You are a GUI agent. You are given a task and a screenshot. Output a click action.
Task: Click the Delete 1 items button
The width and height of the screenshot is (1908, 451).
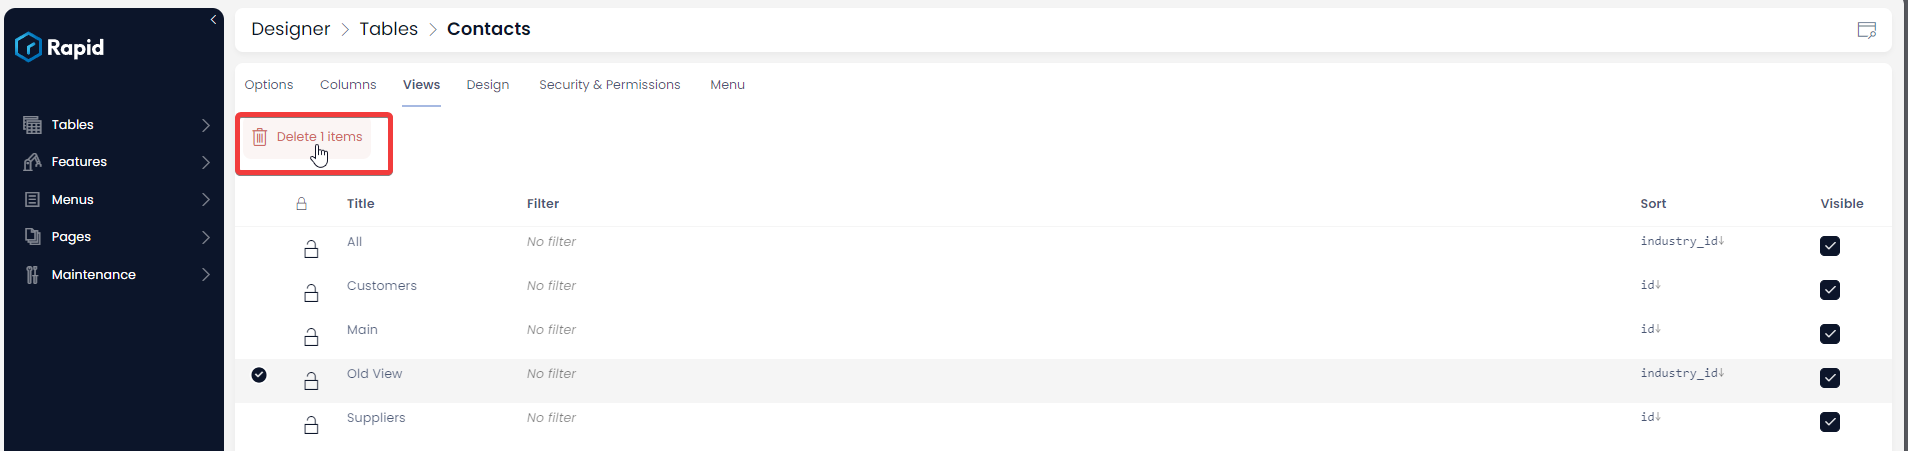click(308, 137)
